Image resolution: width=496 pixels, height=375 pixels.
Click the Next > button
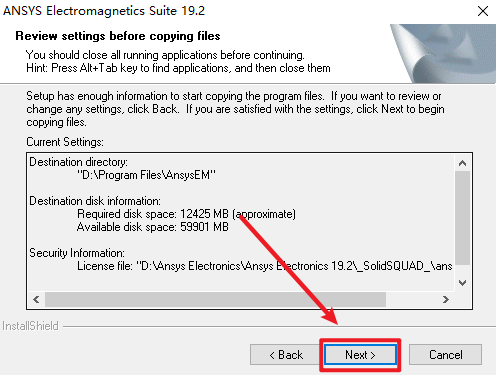[x=360, y=355]
